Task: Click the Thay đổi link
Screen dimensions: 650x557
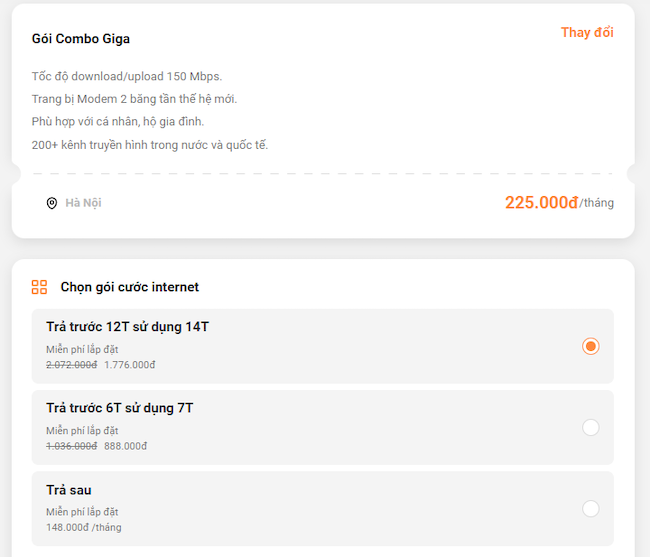Action: pos(587,32)
